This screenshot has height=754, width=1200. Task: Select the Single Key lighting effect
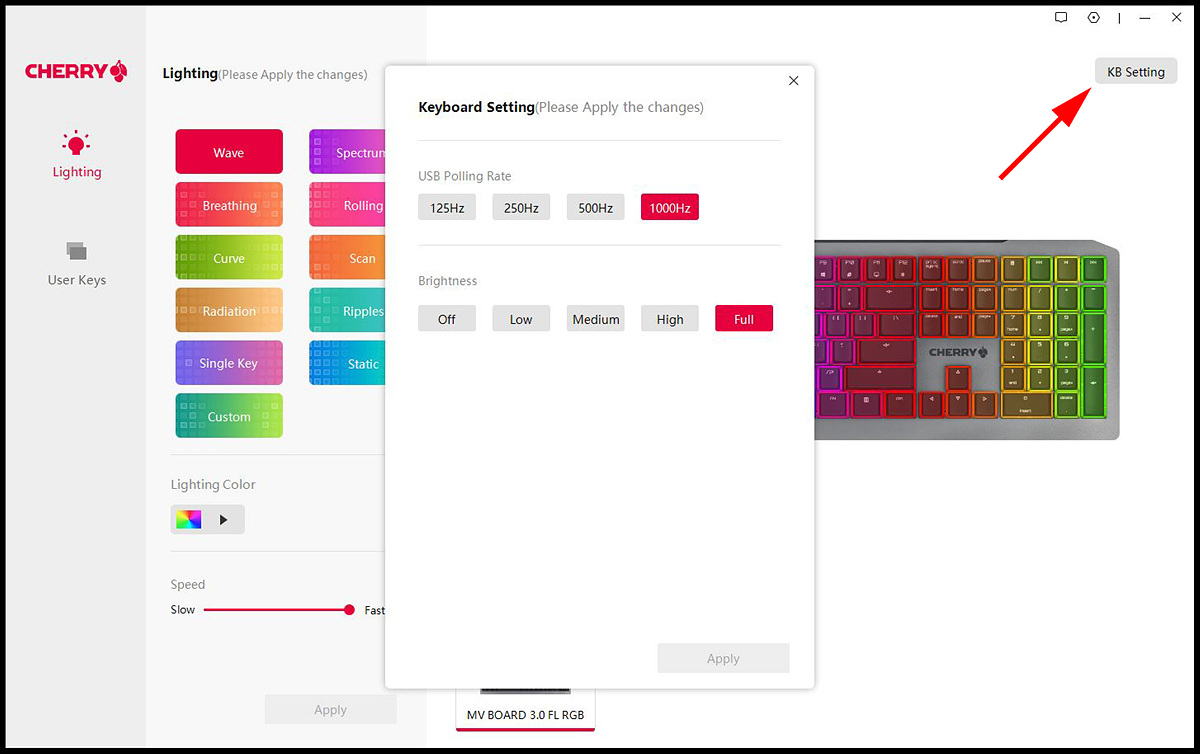coord(229,363)
